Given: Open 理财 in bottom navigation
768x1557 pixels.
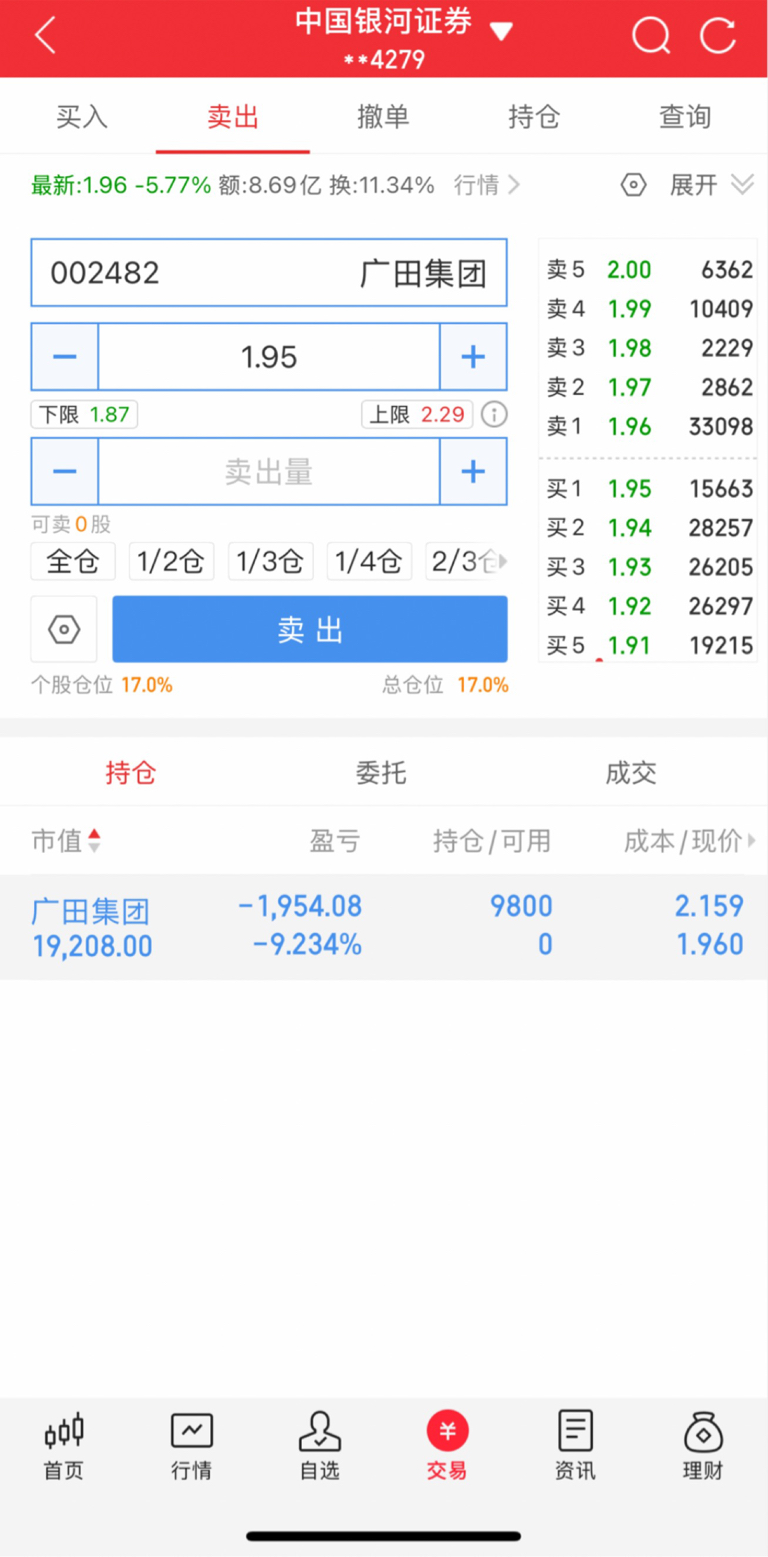Looking at the screenshot, I should (703, 1446).
